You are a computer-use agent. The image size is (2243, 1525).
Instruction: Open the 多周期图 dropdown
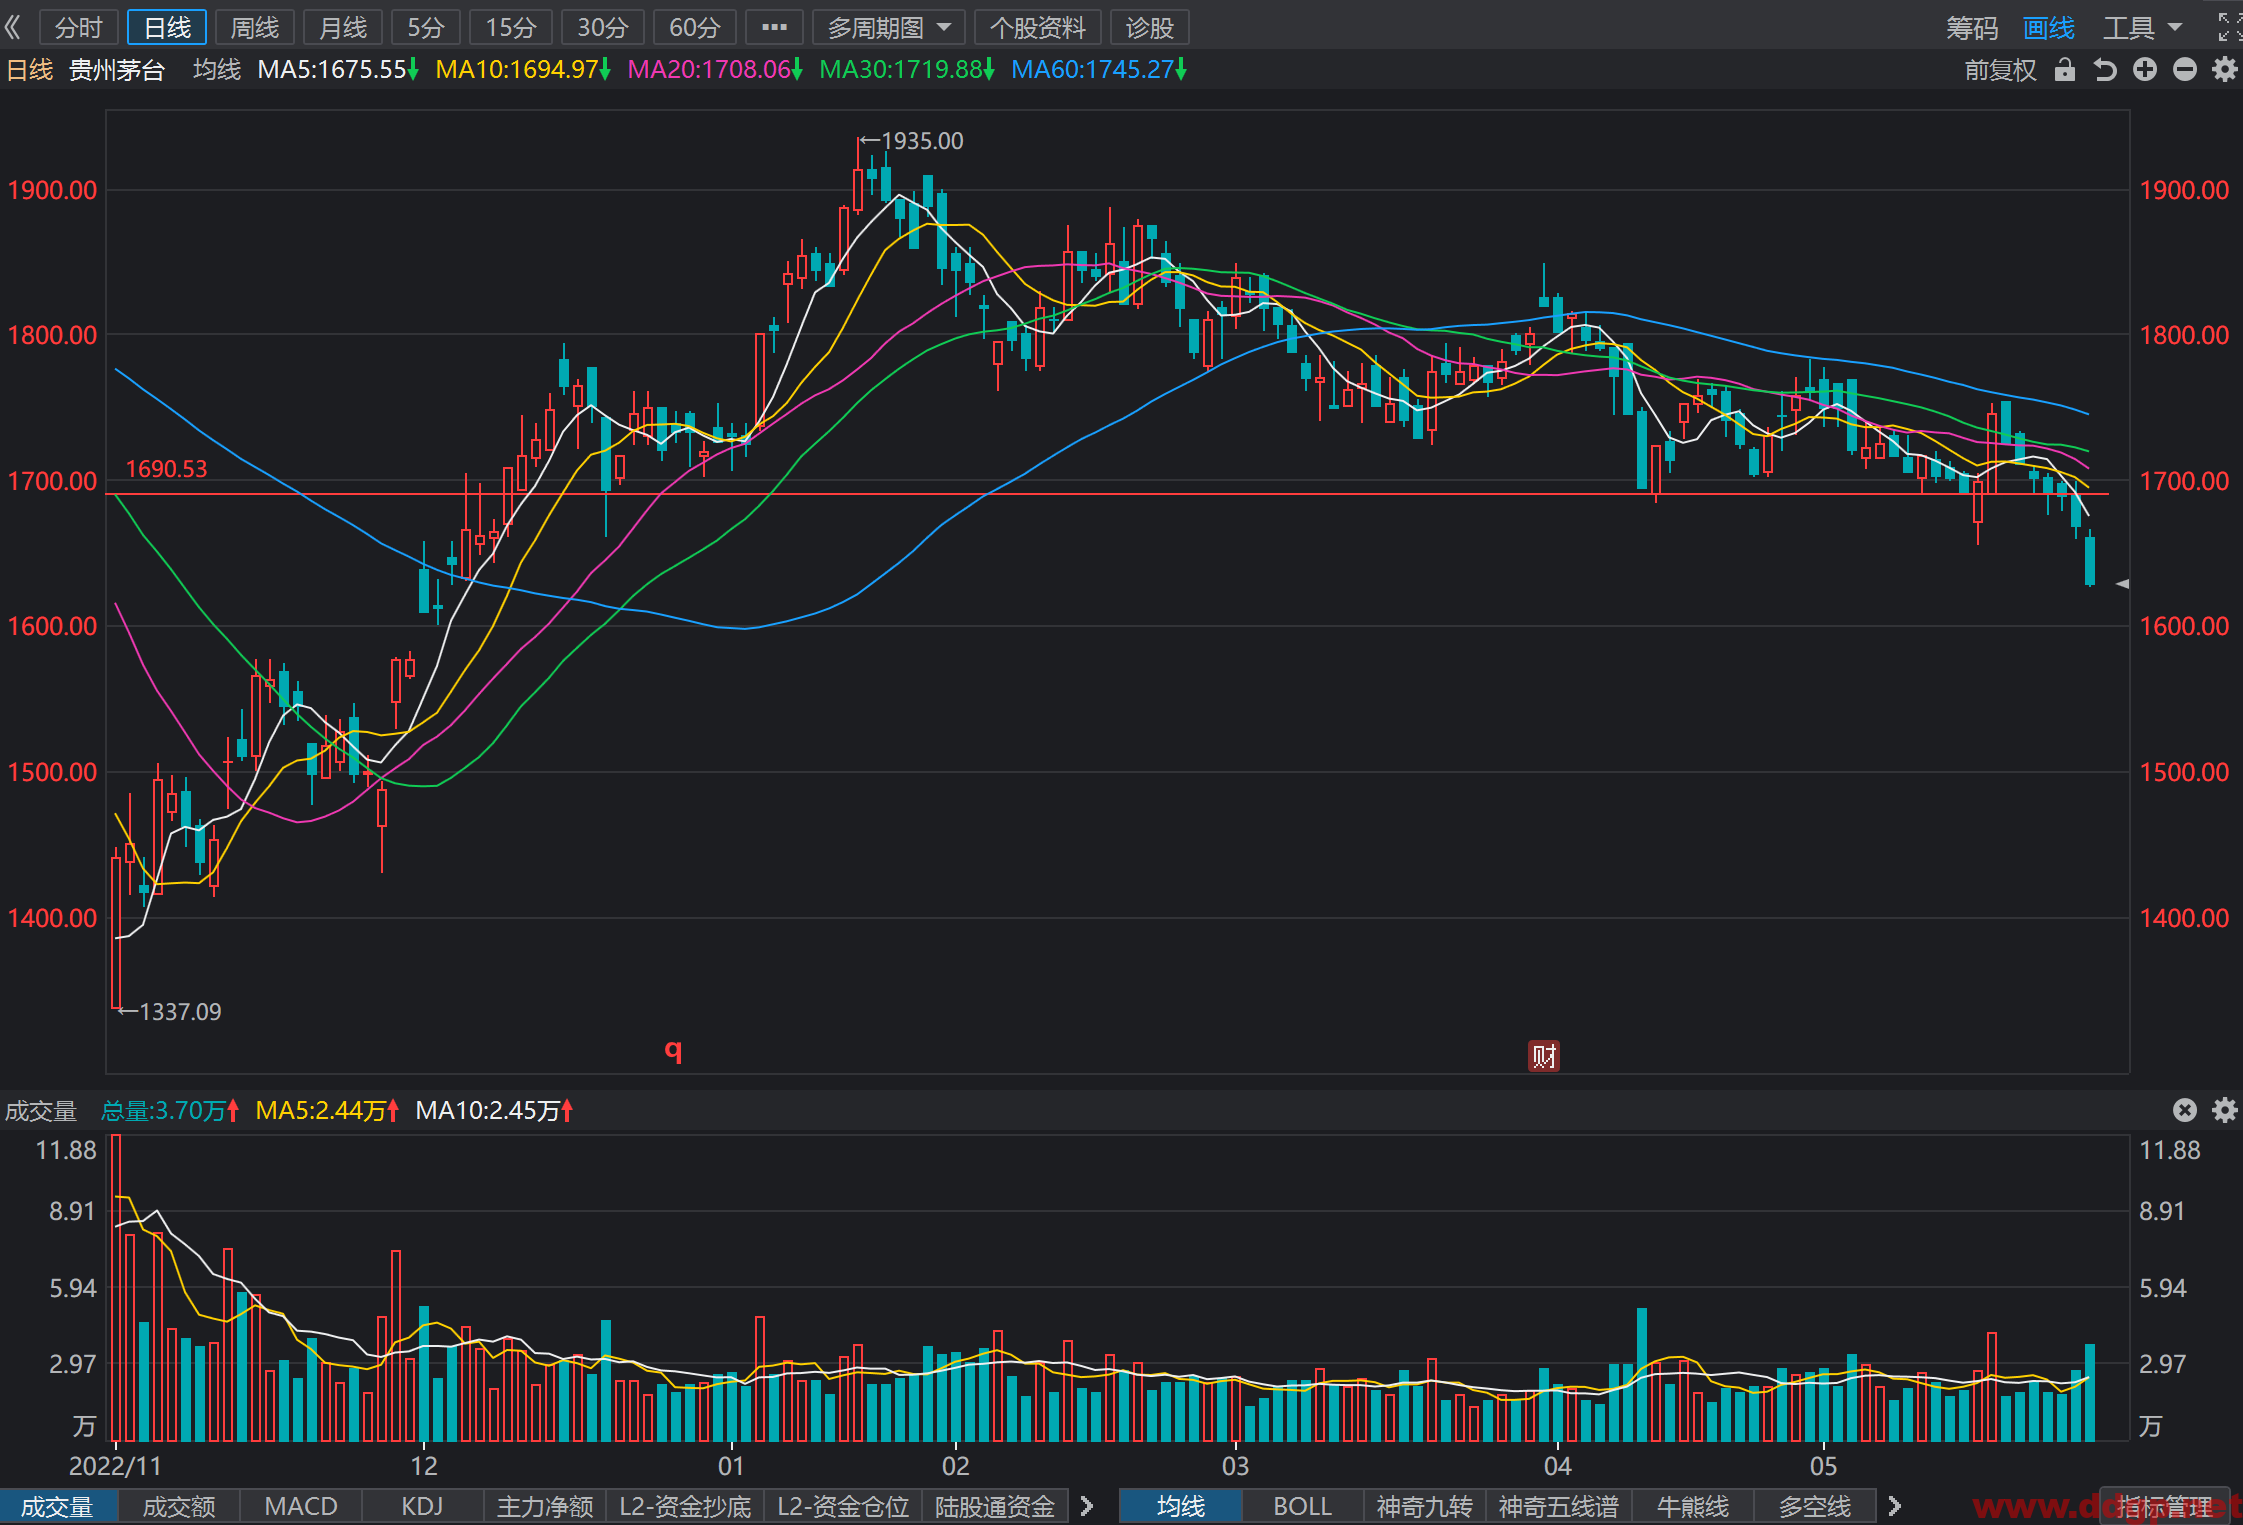click(x=888, y=27)
